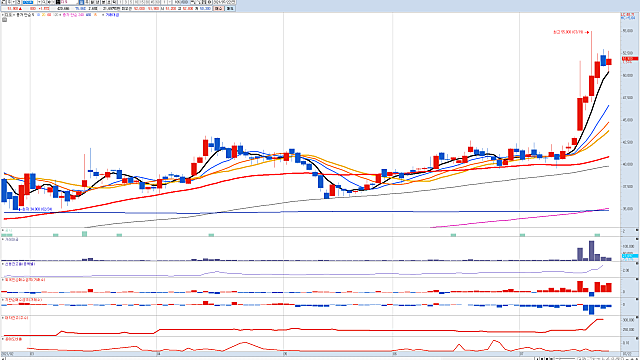Click the 05 month label on date axis

(x=285, y=354)
